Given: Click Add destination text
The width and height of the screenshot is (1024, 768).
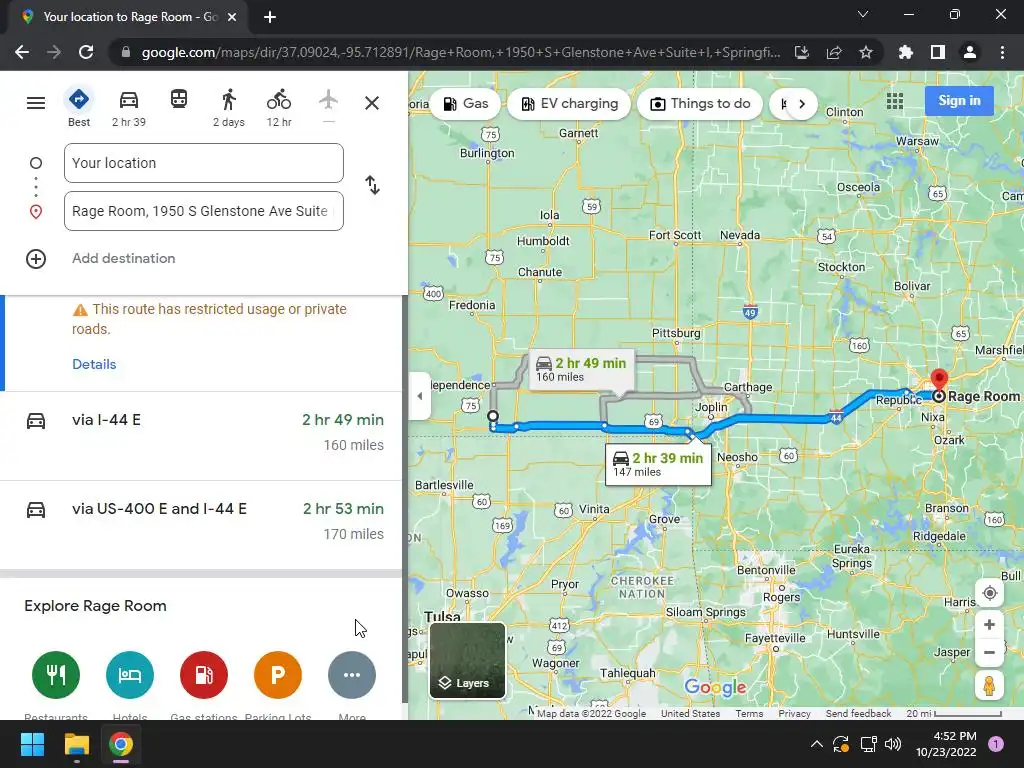Looking at the screenshot, I should 123,259.
